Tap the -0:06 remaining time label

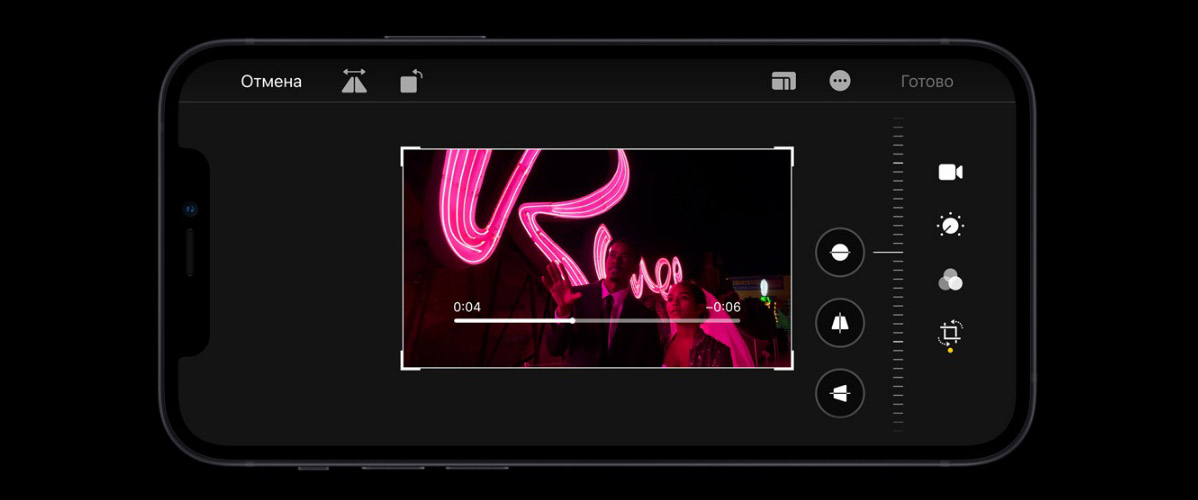click(723, 307)
